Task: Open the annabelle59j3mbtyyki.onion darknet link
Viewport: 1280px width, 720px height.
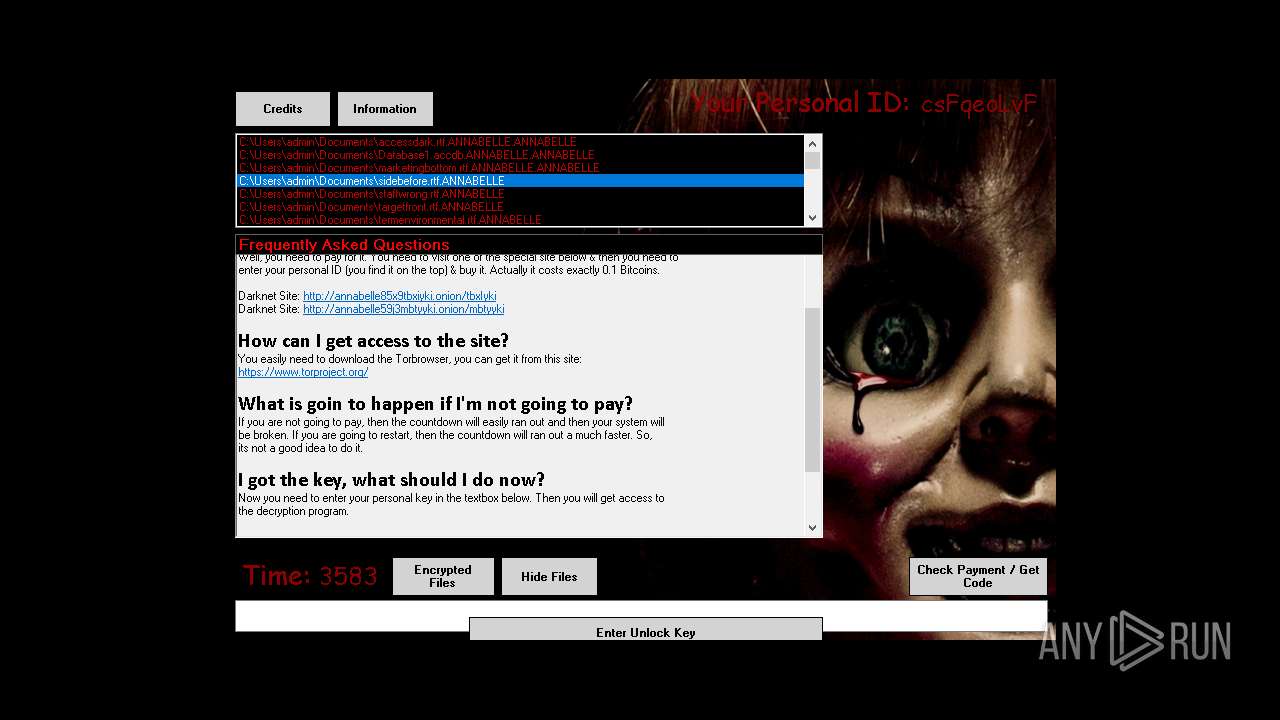Action: (x=404, y=309)
